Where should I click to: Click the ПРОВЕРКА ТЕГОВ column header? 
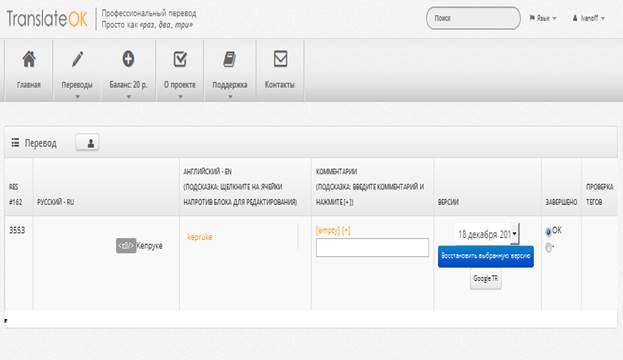pos(599,194)
